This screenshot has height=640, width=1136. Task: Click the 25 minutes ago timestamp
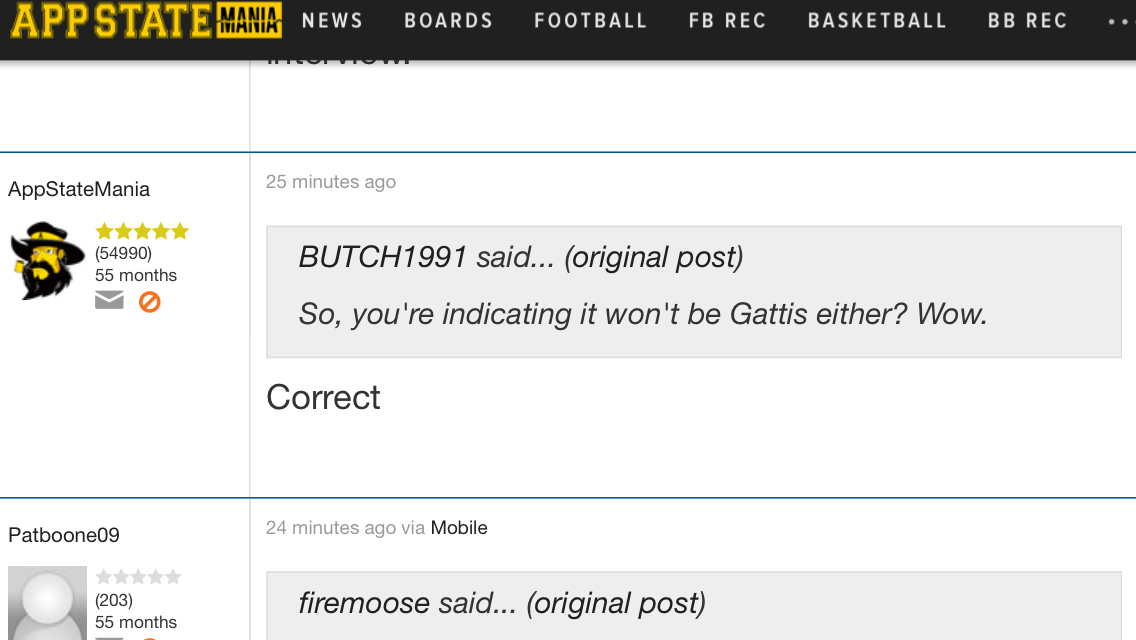[331, 182]
